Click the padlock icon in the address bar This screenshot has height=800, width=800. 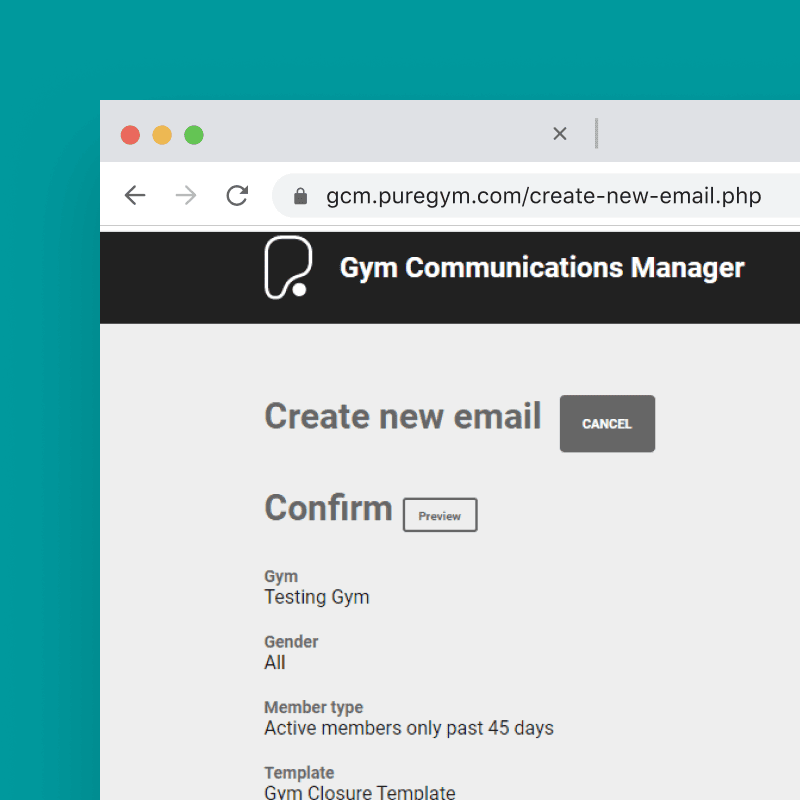tap(299, 196)
